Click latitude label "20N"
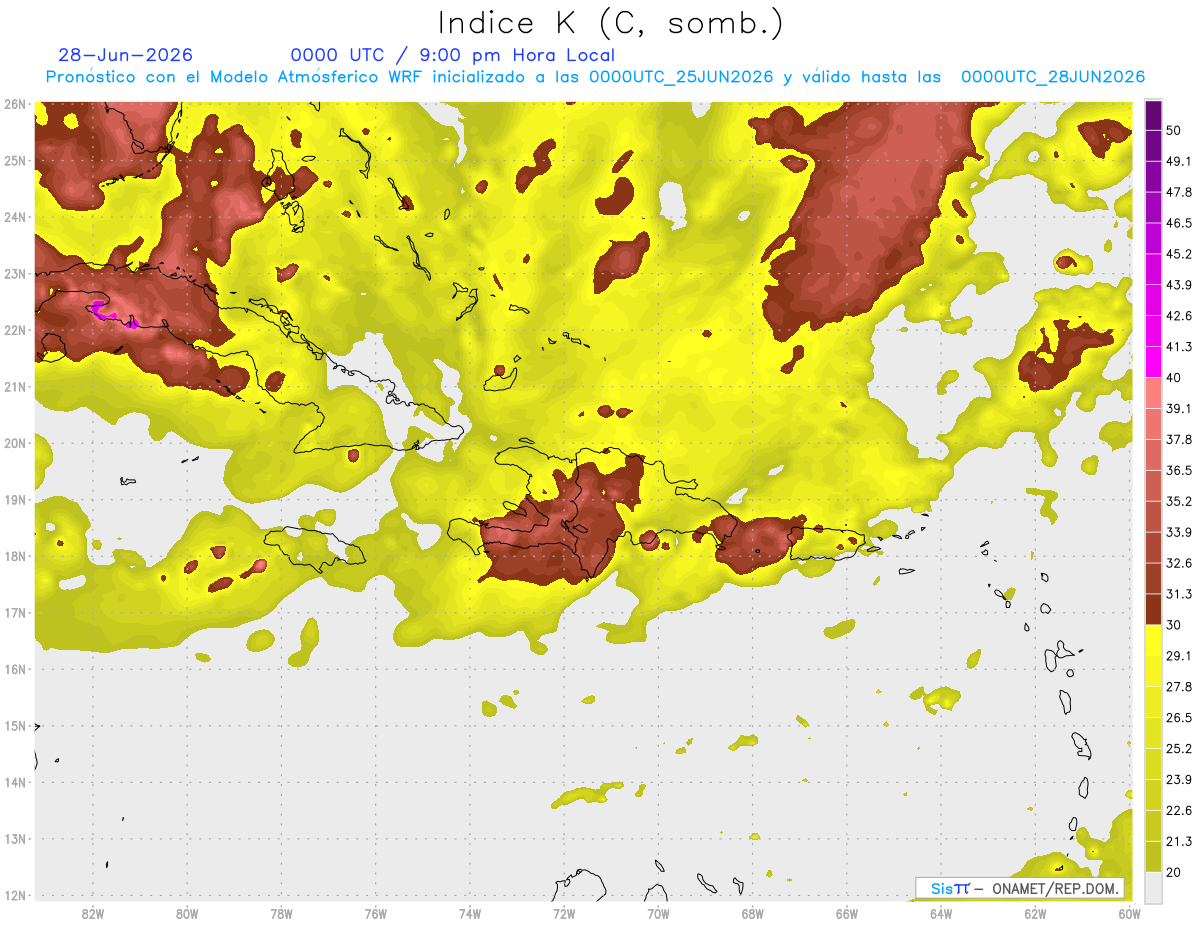 tap(15, 443)
